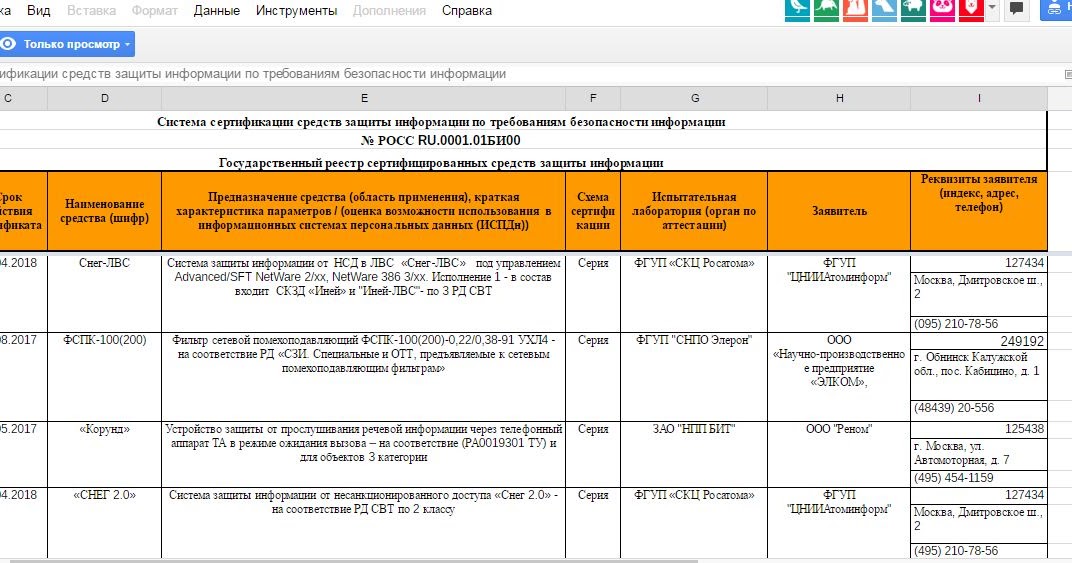The height and width of the screenshot is (563, 1072).
Task: Open the Справка menu
Action: click(466, 11)
